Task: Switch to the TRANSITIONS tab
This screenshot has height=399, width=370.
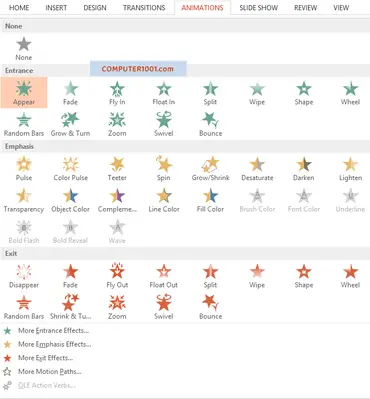Action: tap(144, 8)
